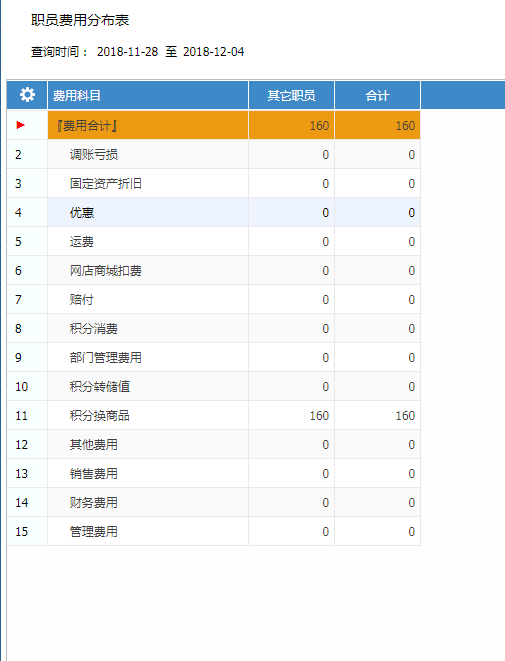Open the gear column settings icon
This screenshot has height=661, width=505.
pos(27,95)
